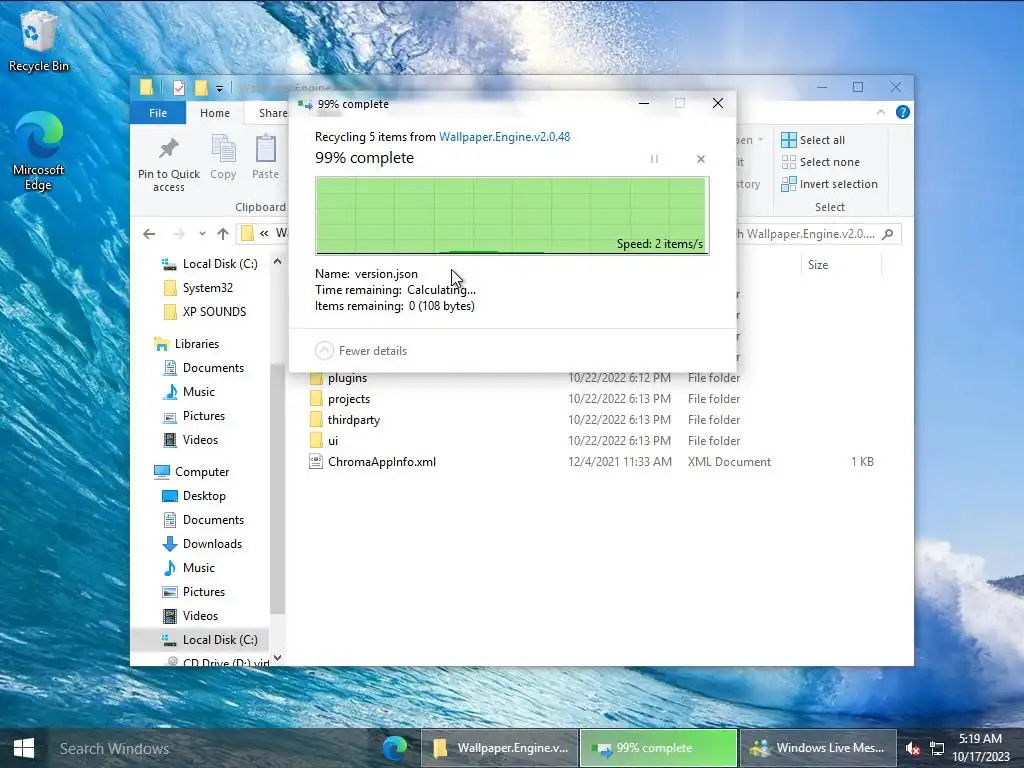Image resolution: width=1024 pixels, height=768 pixels.
Task: Click the taskbar clock and date
Action: (x=980, y=748)
